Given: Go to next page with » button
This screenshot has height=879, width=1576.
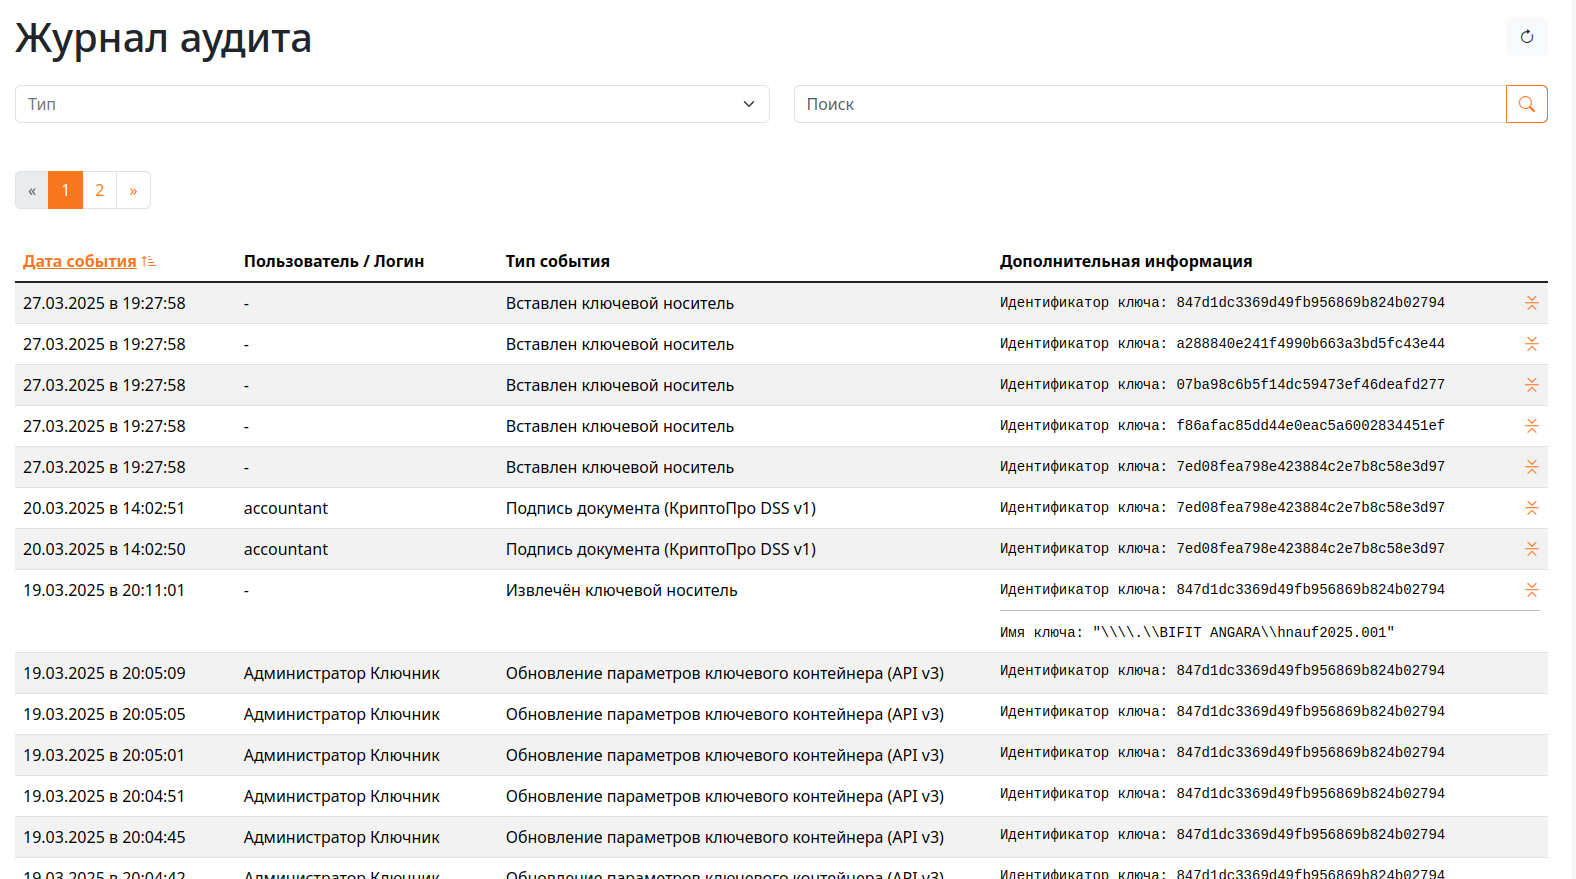Looking at the screenshot, I should click(133, 190).
